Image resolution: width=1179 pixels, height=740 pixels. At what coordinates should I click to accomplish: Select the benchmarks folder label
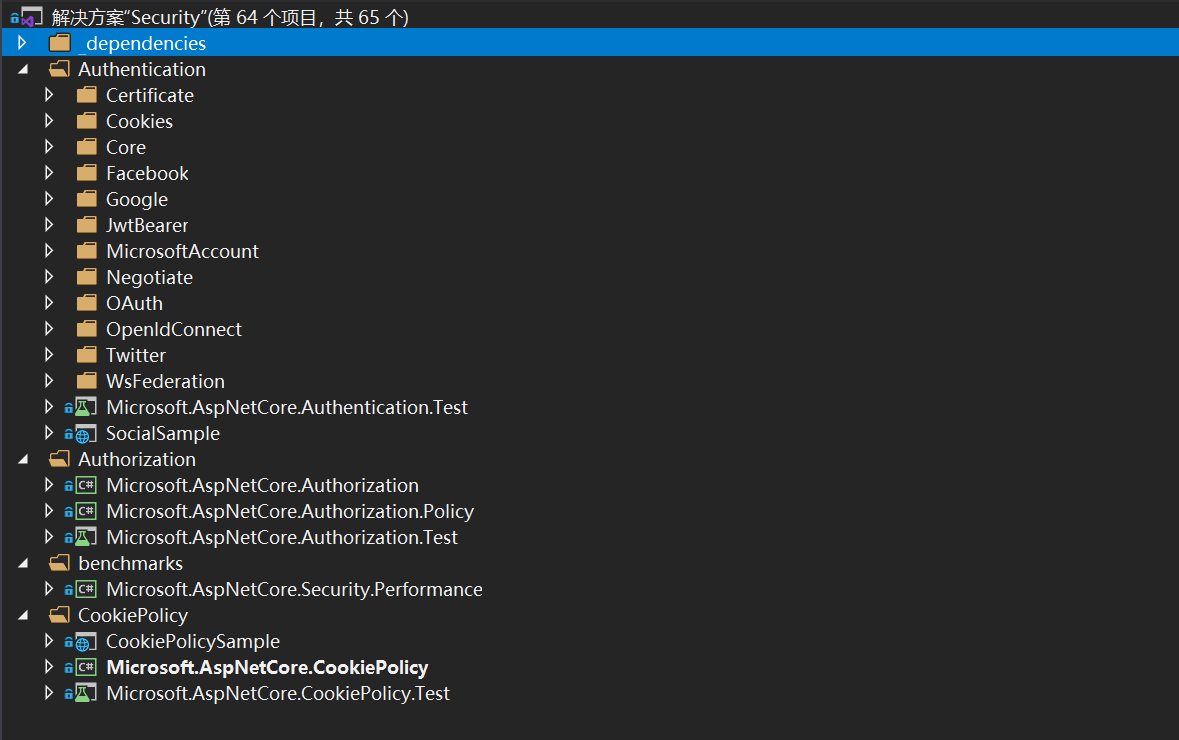coord(130,563)
